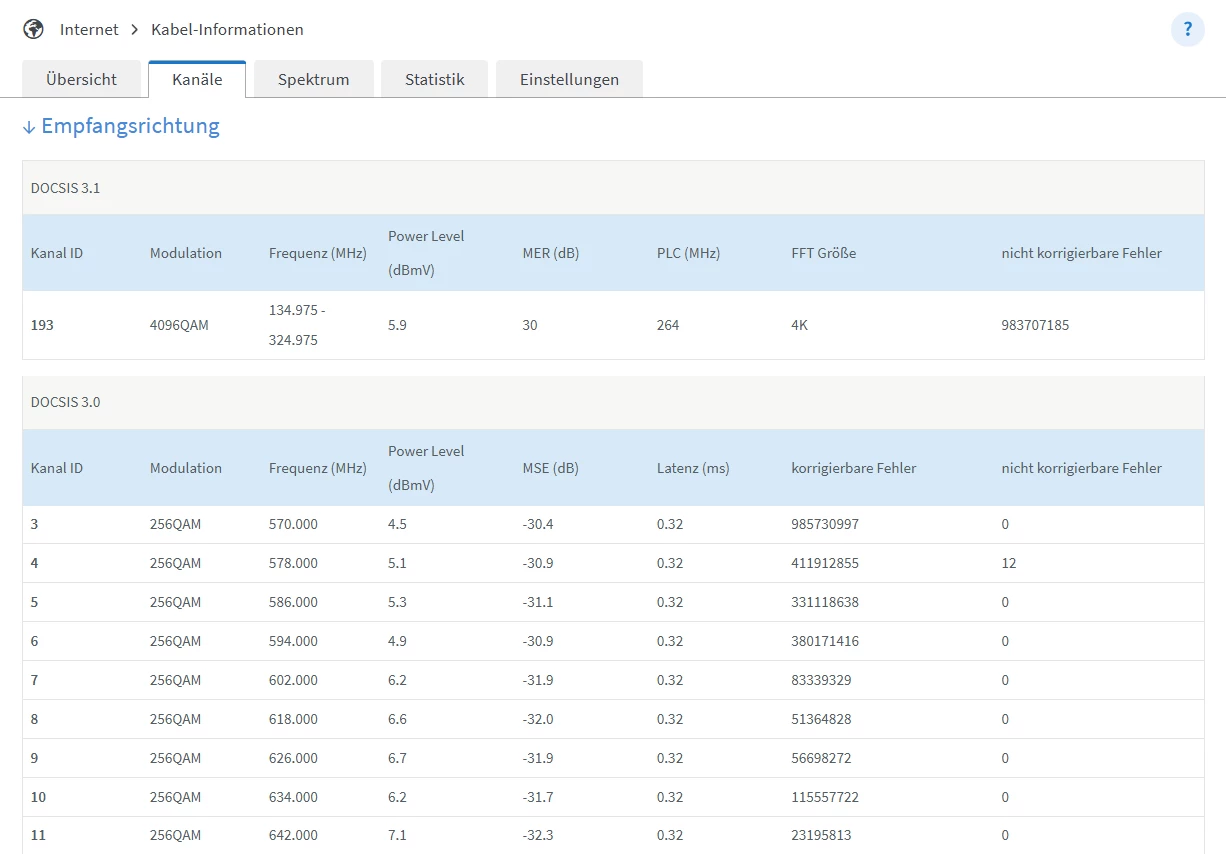The height and width of the screenshot is (854, 1226).
Task: Select the channel 193 row ID
Action: [x=42, y=325]
